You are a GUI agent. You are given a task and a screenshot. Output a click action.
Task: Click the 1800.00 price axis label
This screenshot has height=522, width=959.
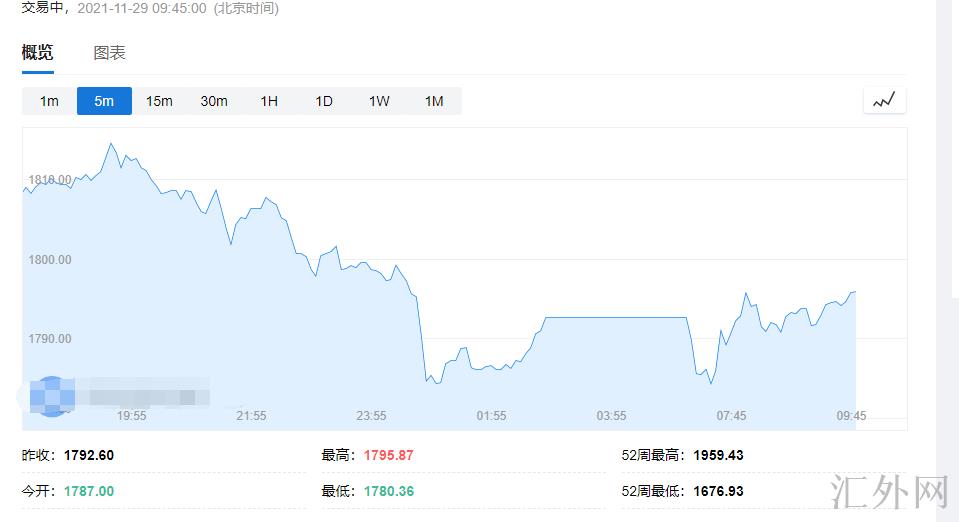[x=50, y=260]
